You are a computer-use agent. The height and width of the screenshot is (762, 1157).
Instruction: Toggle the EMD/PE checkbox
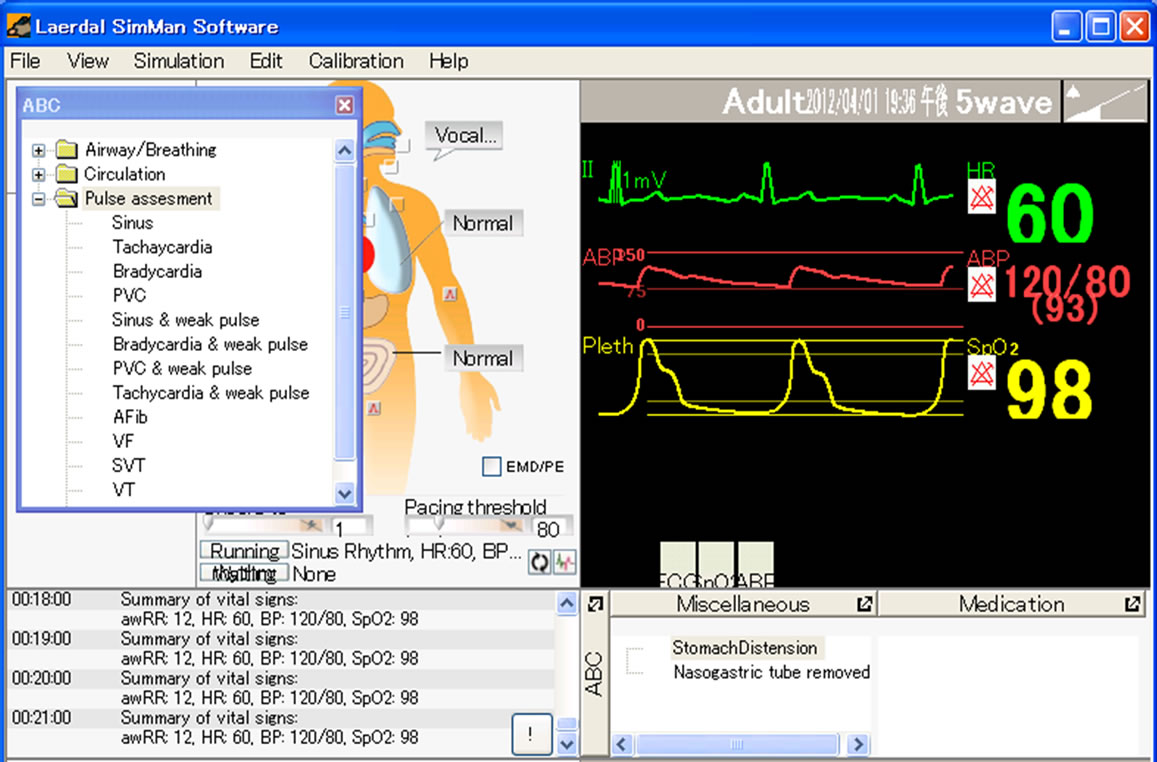click(491, 466)
